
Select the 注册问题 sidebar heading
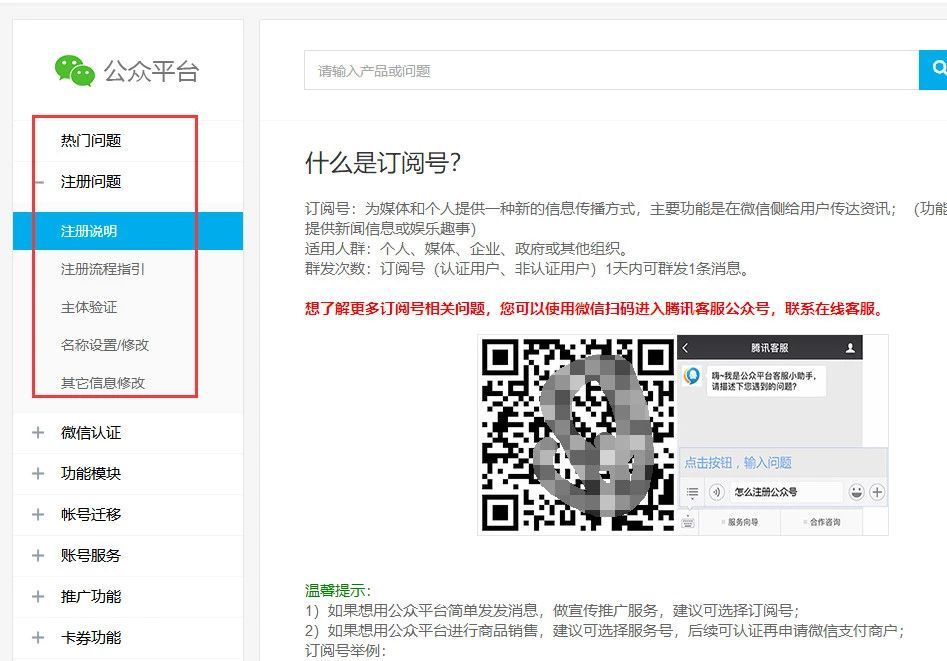click(91, 182)
